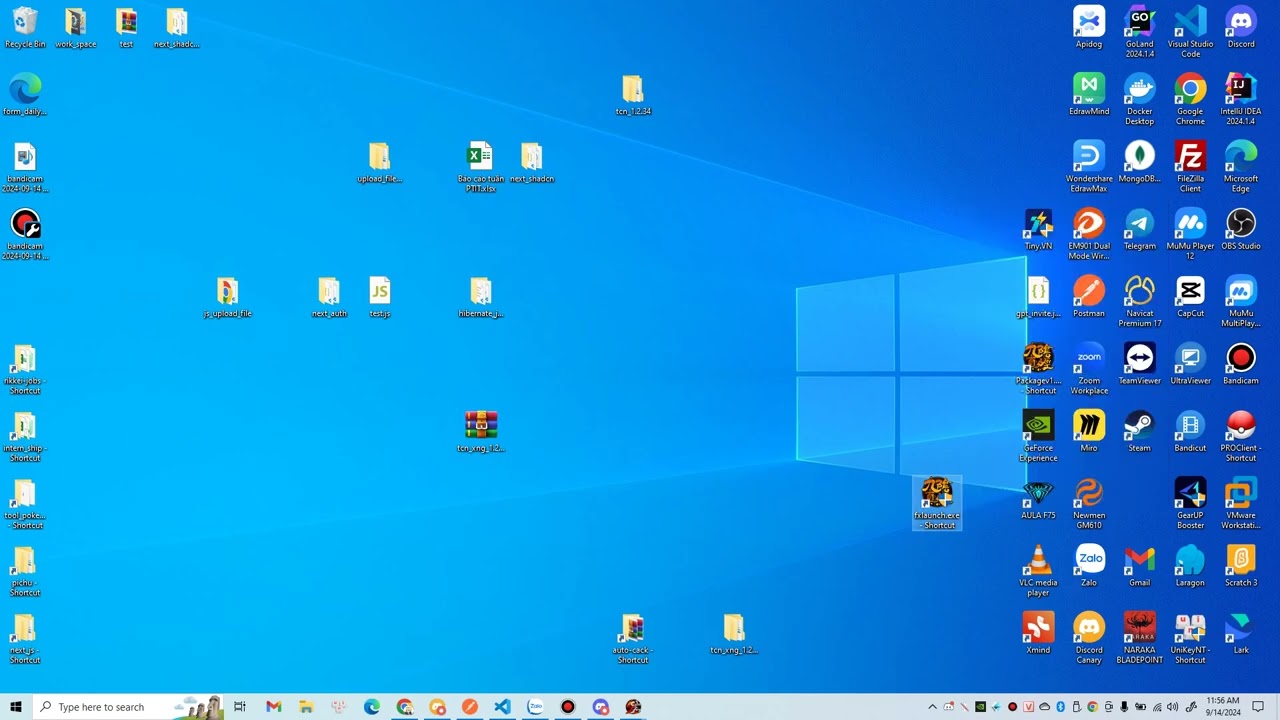This screenshot has height=720, width=1280.
Task: Launch the Lark desktop shortcut
Action: coord(1241,633)
